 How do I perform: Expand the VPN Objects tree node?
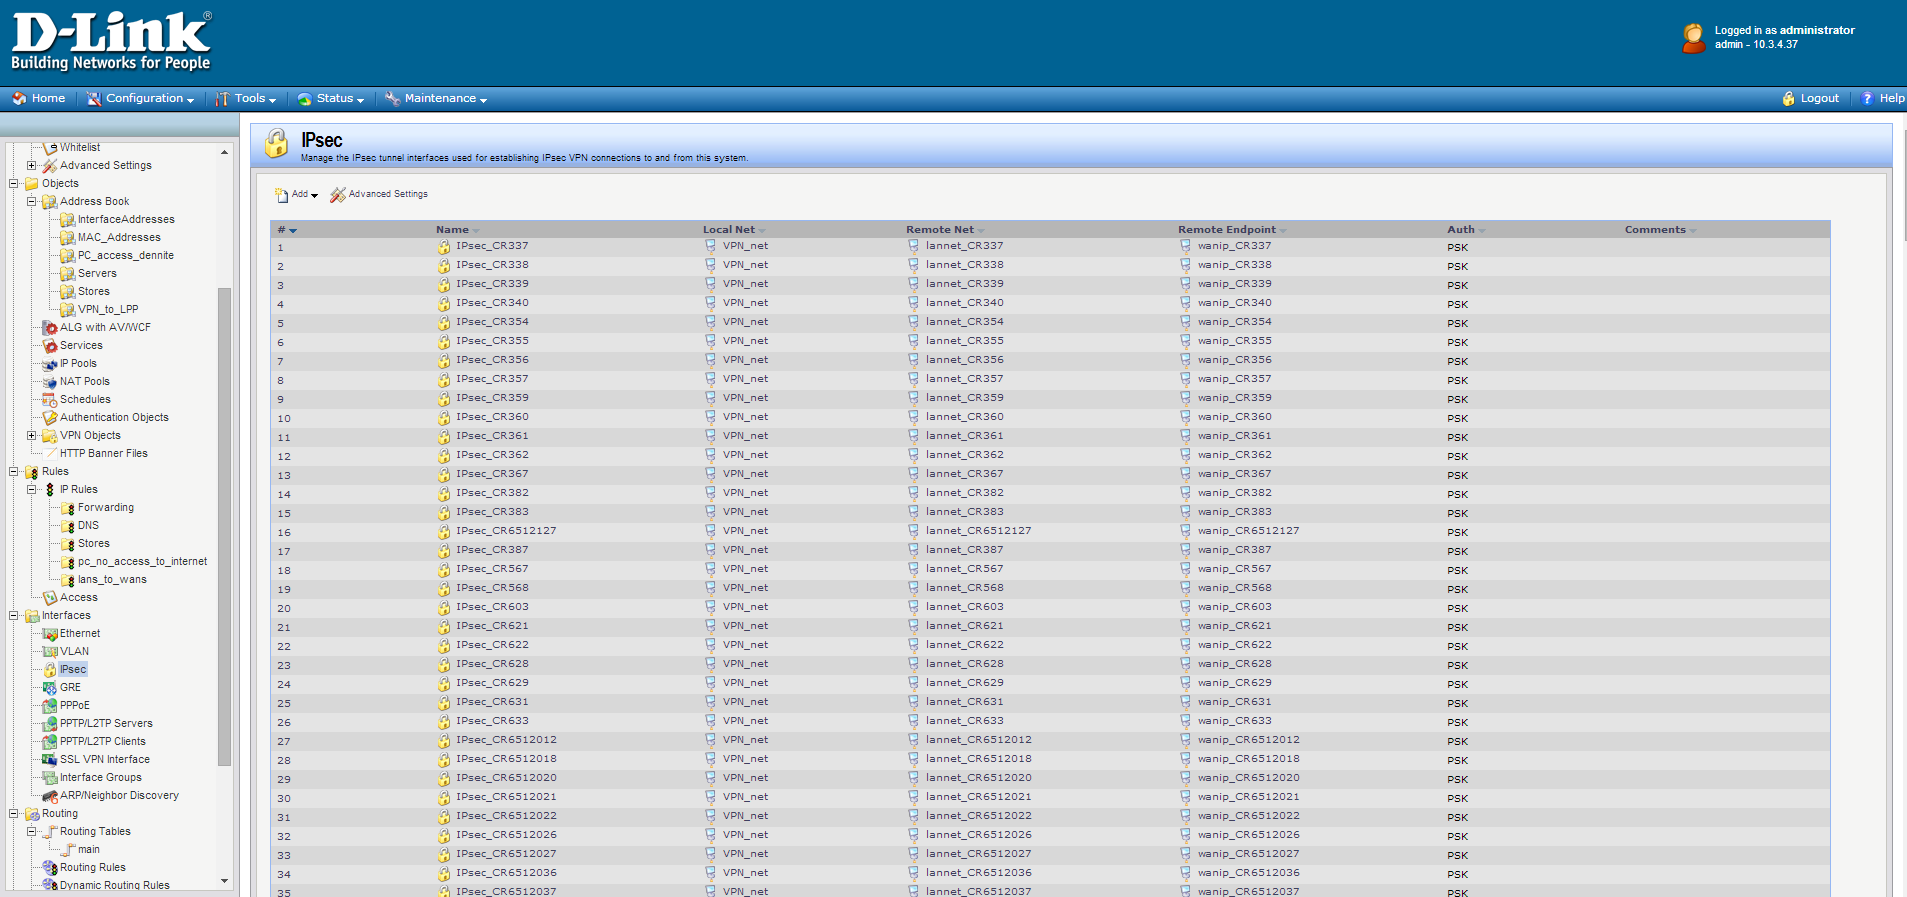coord(31,436)
